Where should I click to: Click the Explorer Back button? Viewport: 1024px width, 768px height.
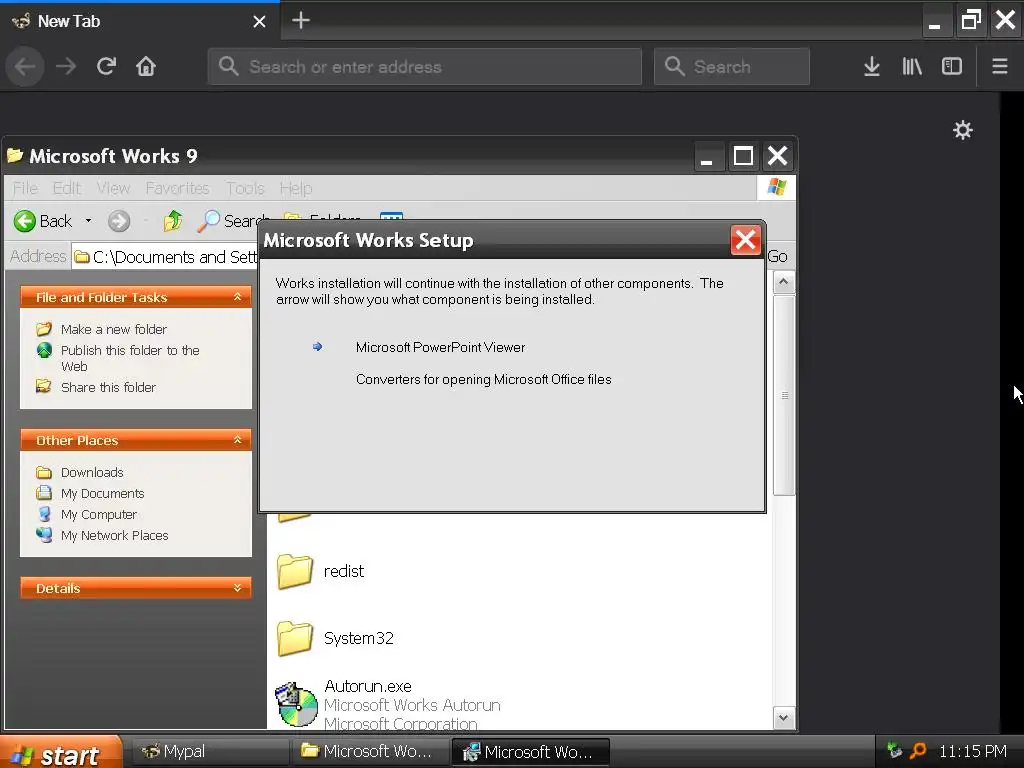coord(43,221)
